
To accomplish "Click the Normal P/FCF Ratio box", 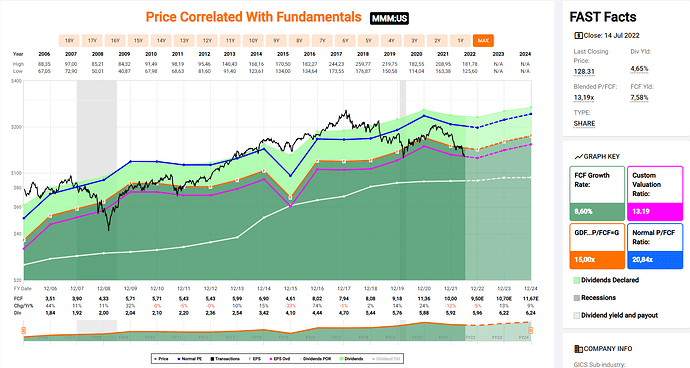I will pos(655,246).
